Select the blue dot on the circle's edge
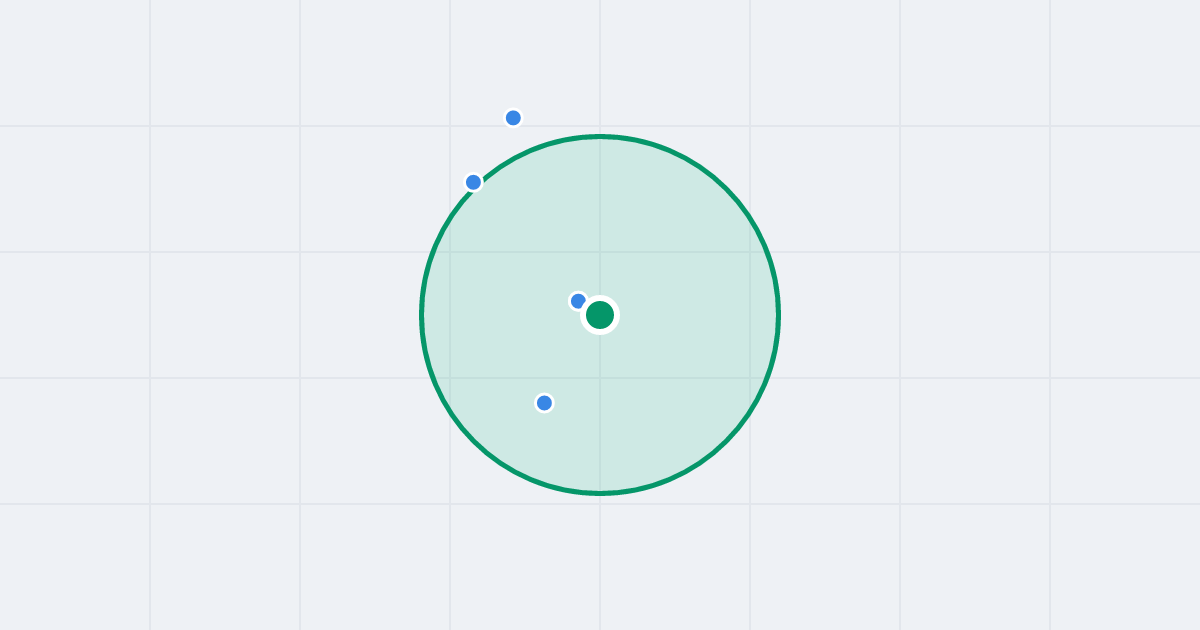Image resolution: width=1200 pixels, height=630 pixels. tap(474, 182)
